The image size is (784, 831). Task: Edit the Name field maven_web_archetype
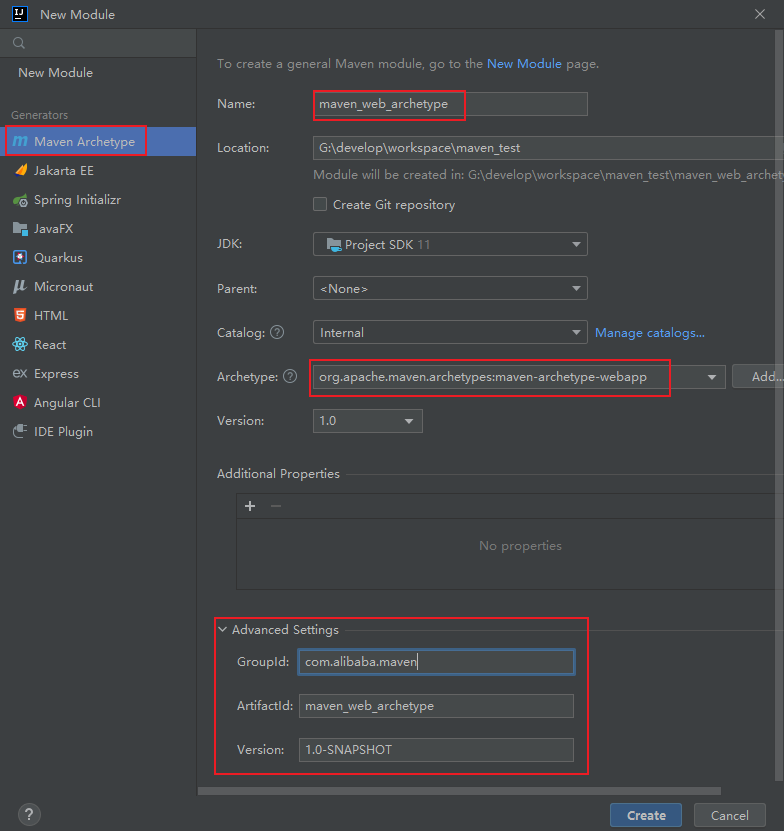[450, 104]
